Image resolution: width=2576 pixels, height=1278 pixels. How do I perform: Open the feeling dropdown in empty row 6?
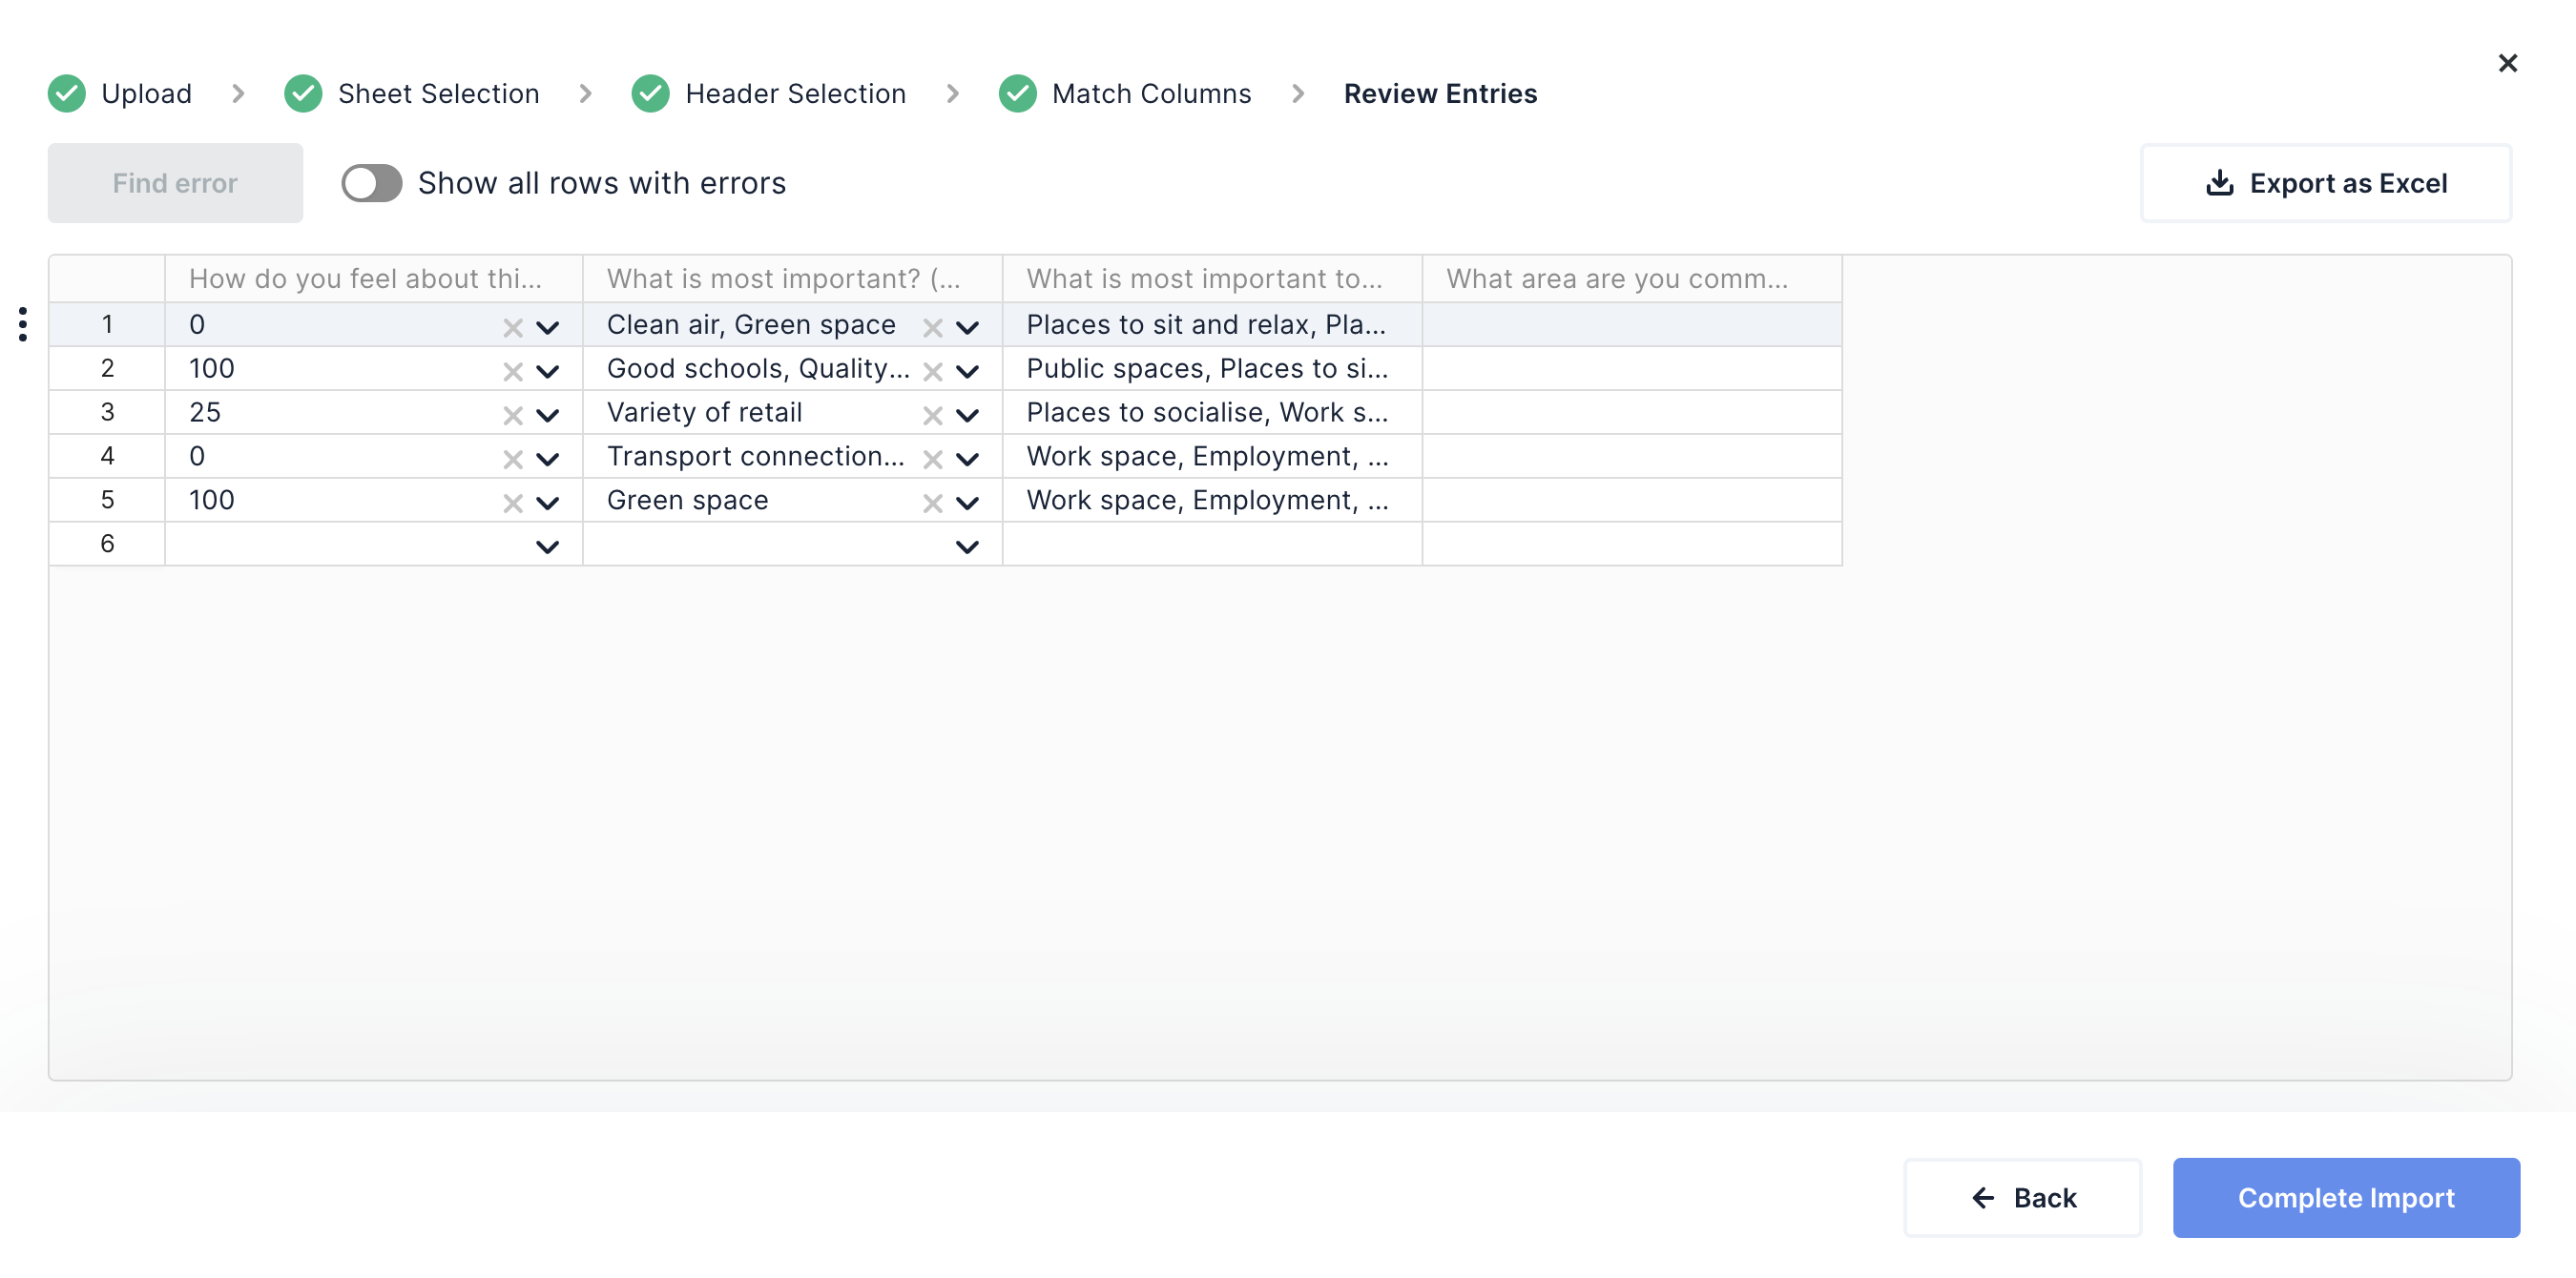547,547
